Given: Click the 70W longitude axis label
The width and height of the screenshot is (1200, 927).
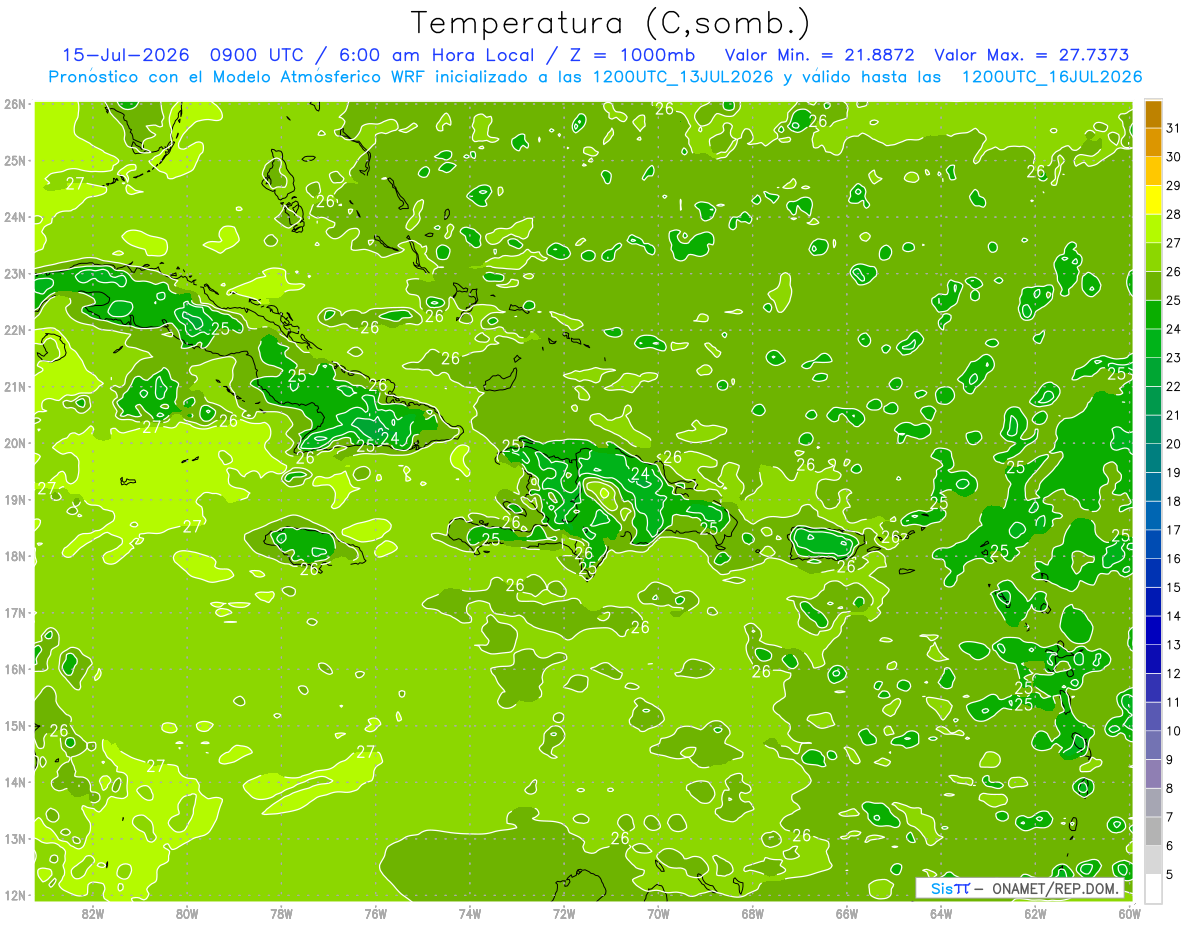Looking at the screenshot, I should tap(658, 913).
